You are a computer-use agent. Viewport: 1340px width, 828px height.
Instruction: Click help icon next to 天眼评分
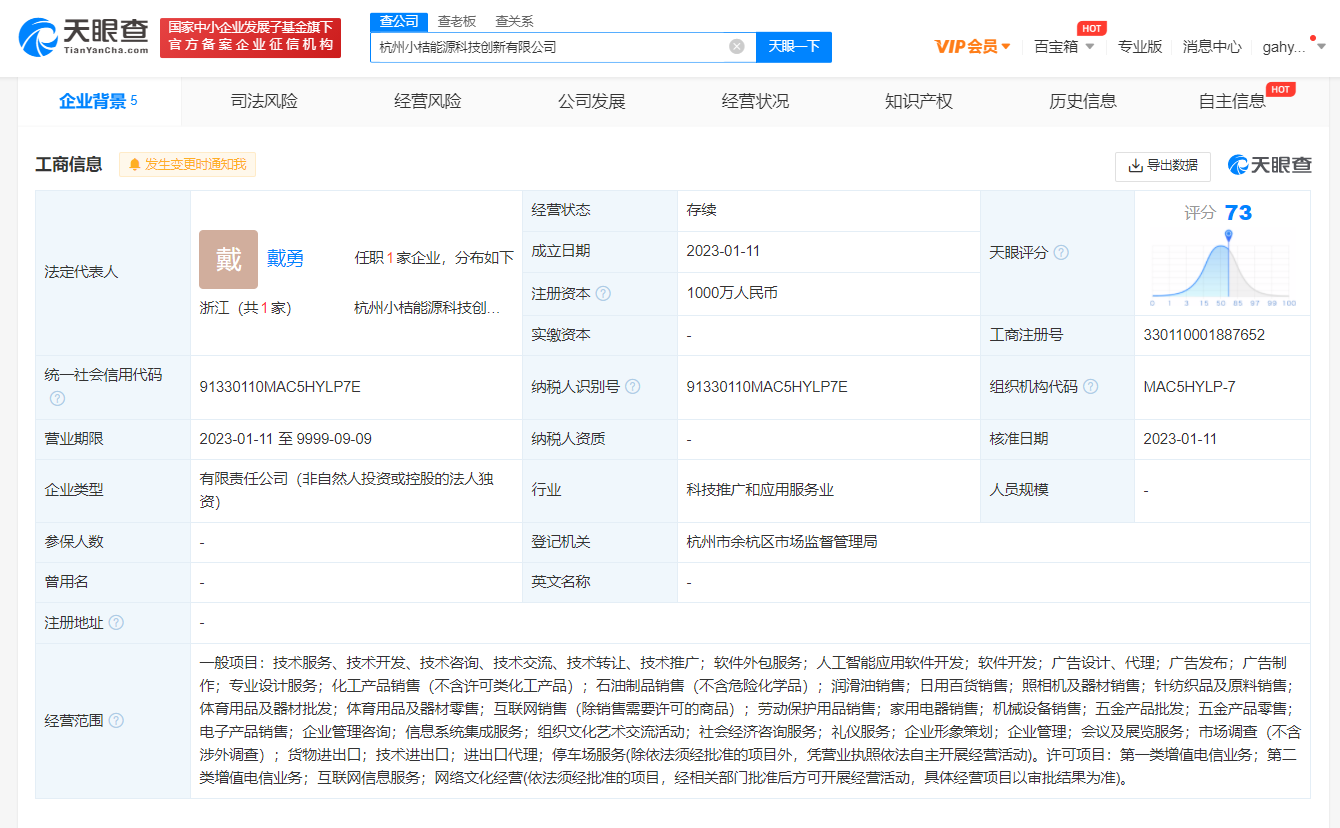tap(1061, 253)
